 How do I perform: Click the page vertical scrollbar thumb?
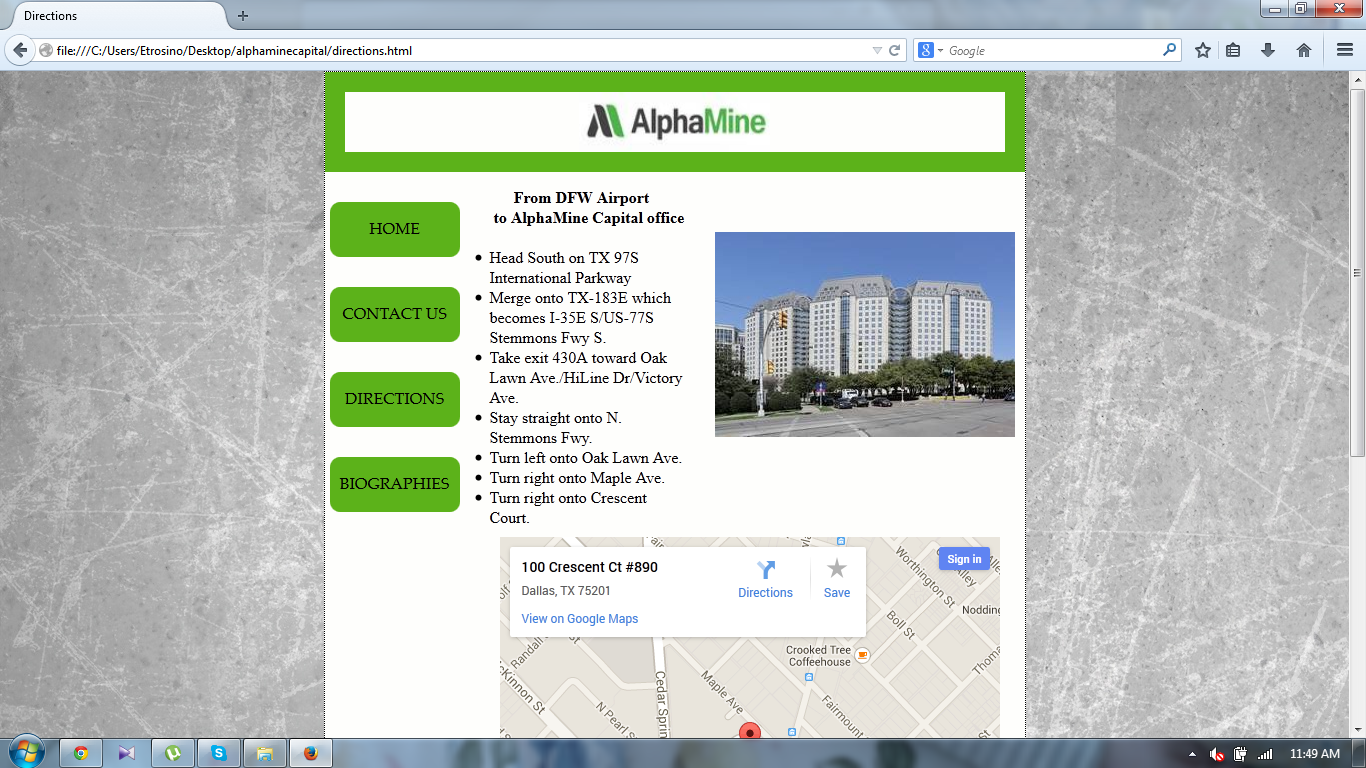1358,273
